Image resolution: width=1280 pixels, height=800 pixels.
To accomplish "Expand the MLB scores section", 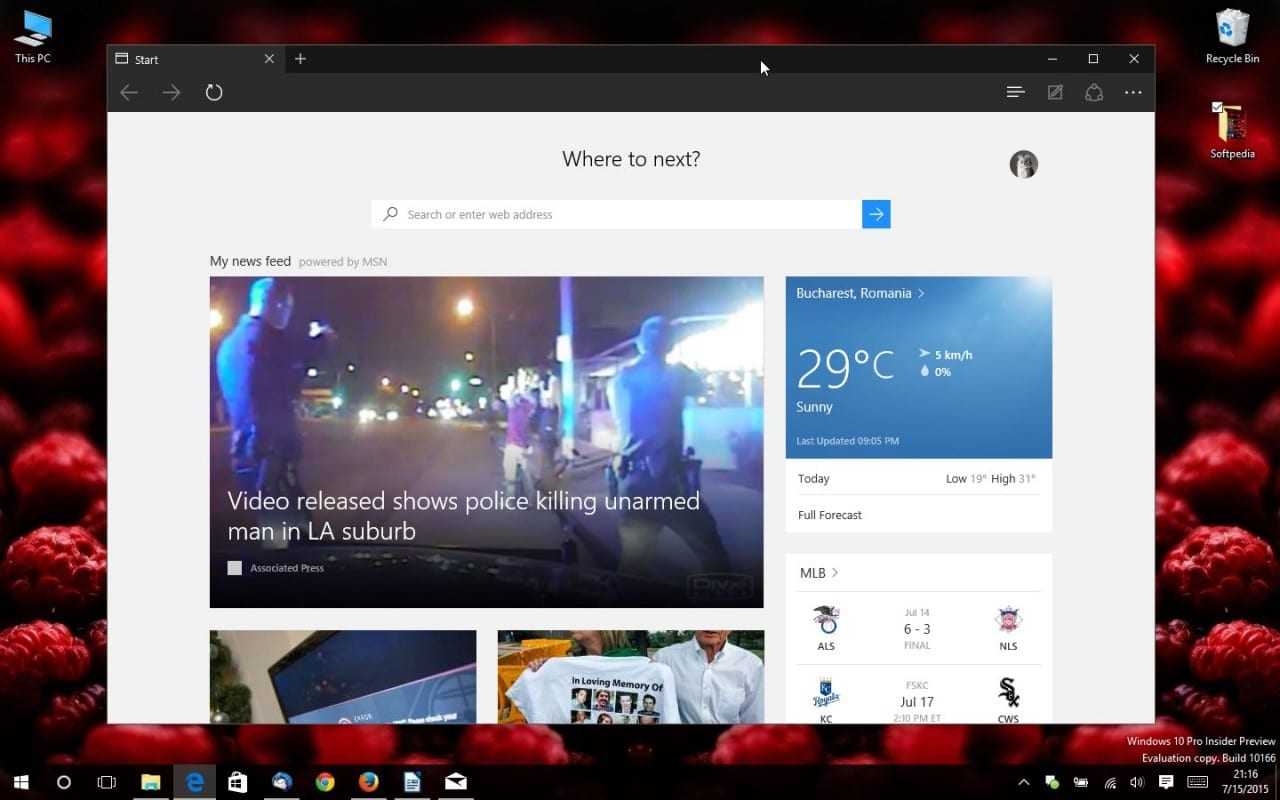I will (x=819, y=573).
